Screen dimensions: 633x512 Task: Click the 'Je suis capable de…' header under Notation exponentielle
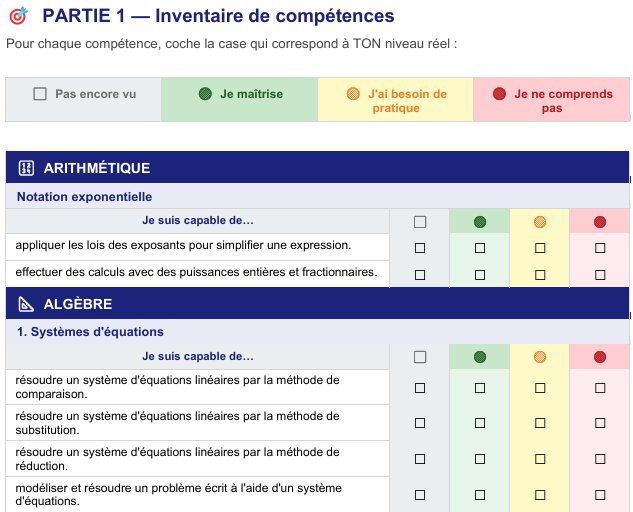pyautogui.click(x=198, y=221)
